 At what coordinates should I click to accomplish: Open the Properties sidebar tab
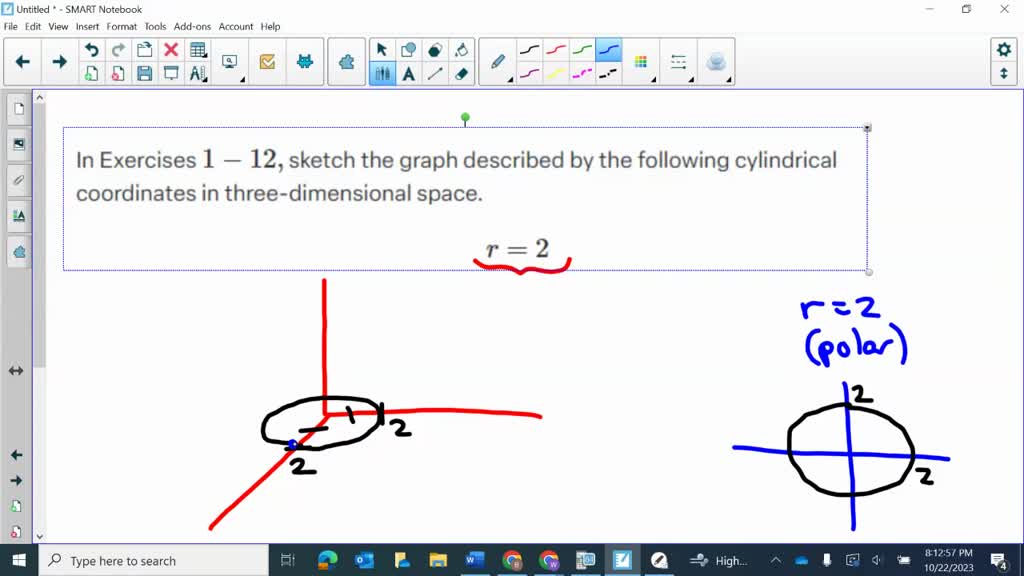coord(18,216)
